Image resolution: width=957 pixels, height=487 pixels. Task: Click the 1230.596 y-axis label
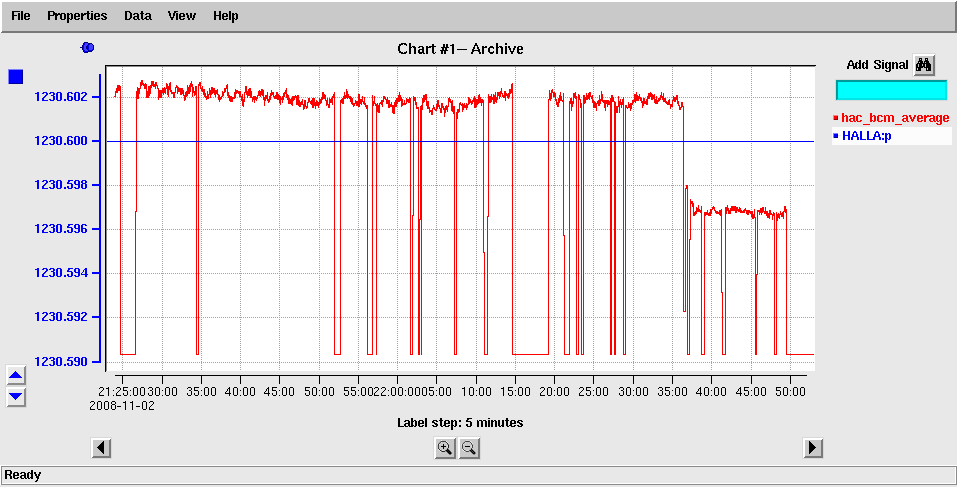(61, 229)
